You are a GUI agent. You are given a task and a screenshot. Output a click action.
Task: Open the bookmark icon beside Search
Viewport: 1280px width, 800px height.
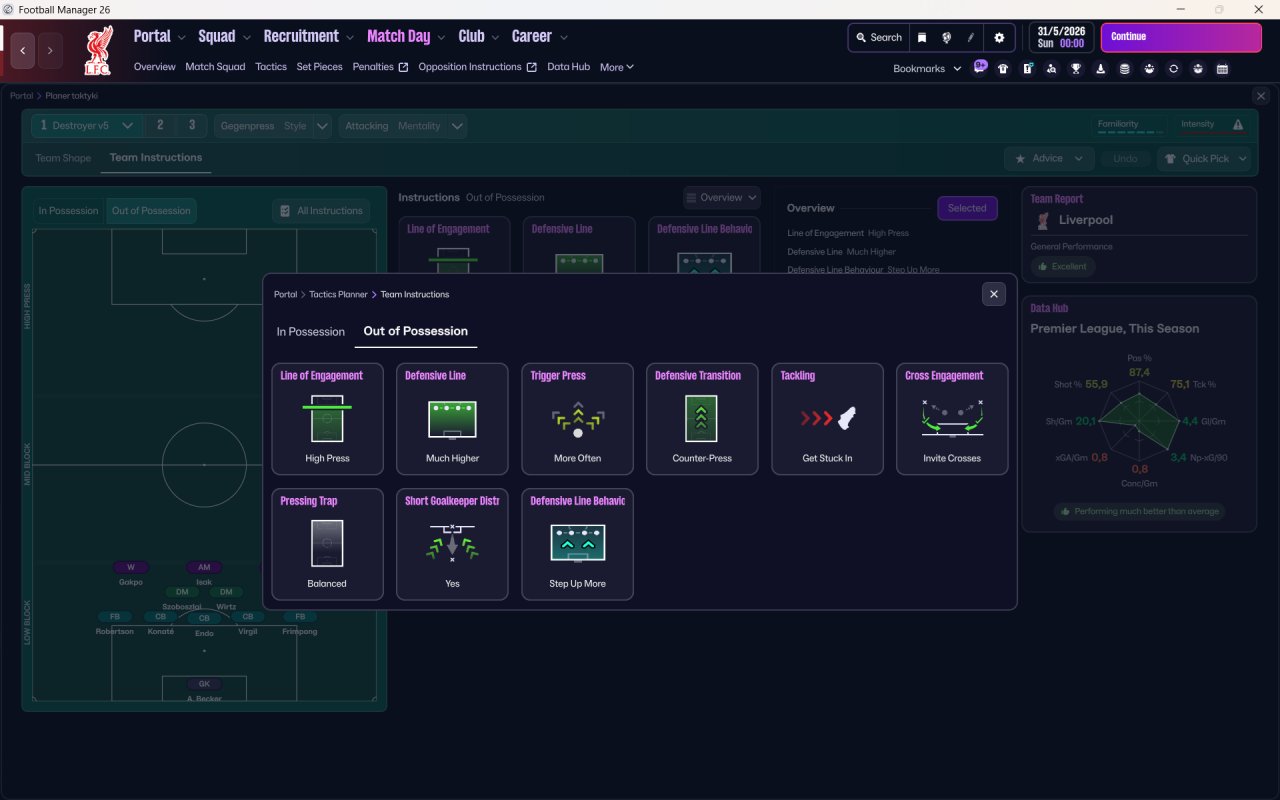click(x=922, y=37)
